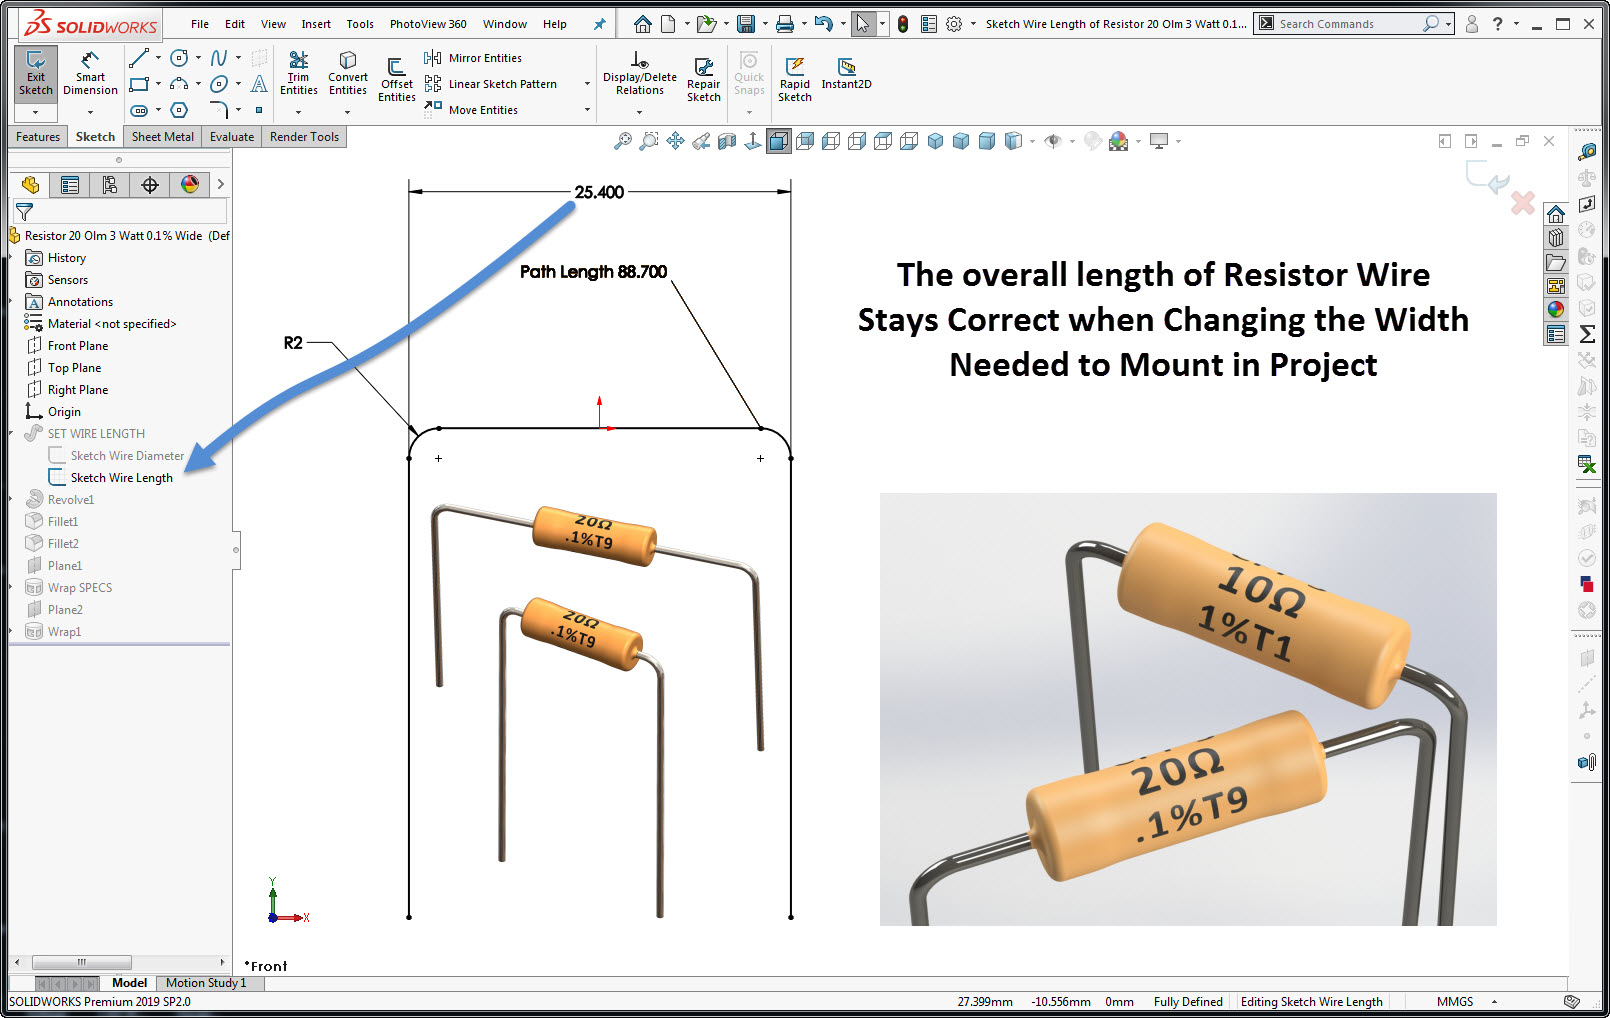Click the Search Commands input field
Screen dimensions: 1610x1018
pyautogui.click(x=1349, y=24)
